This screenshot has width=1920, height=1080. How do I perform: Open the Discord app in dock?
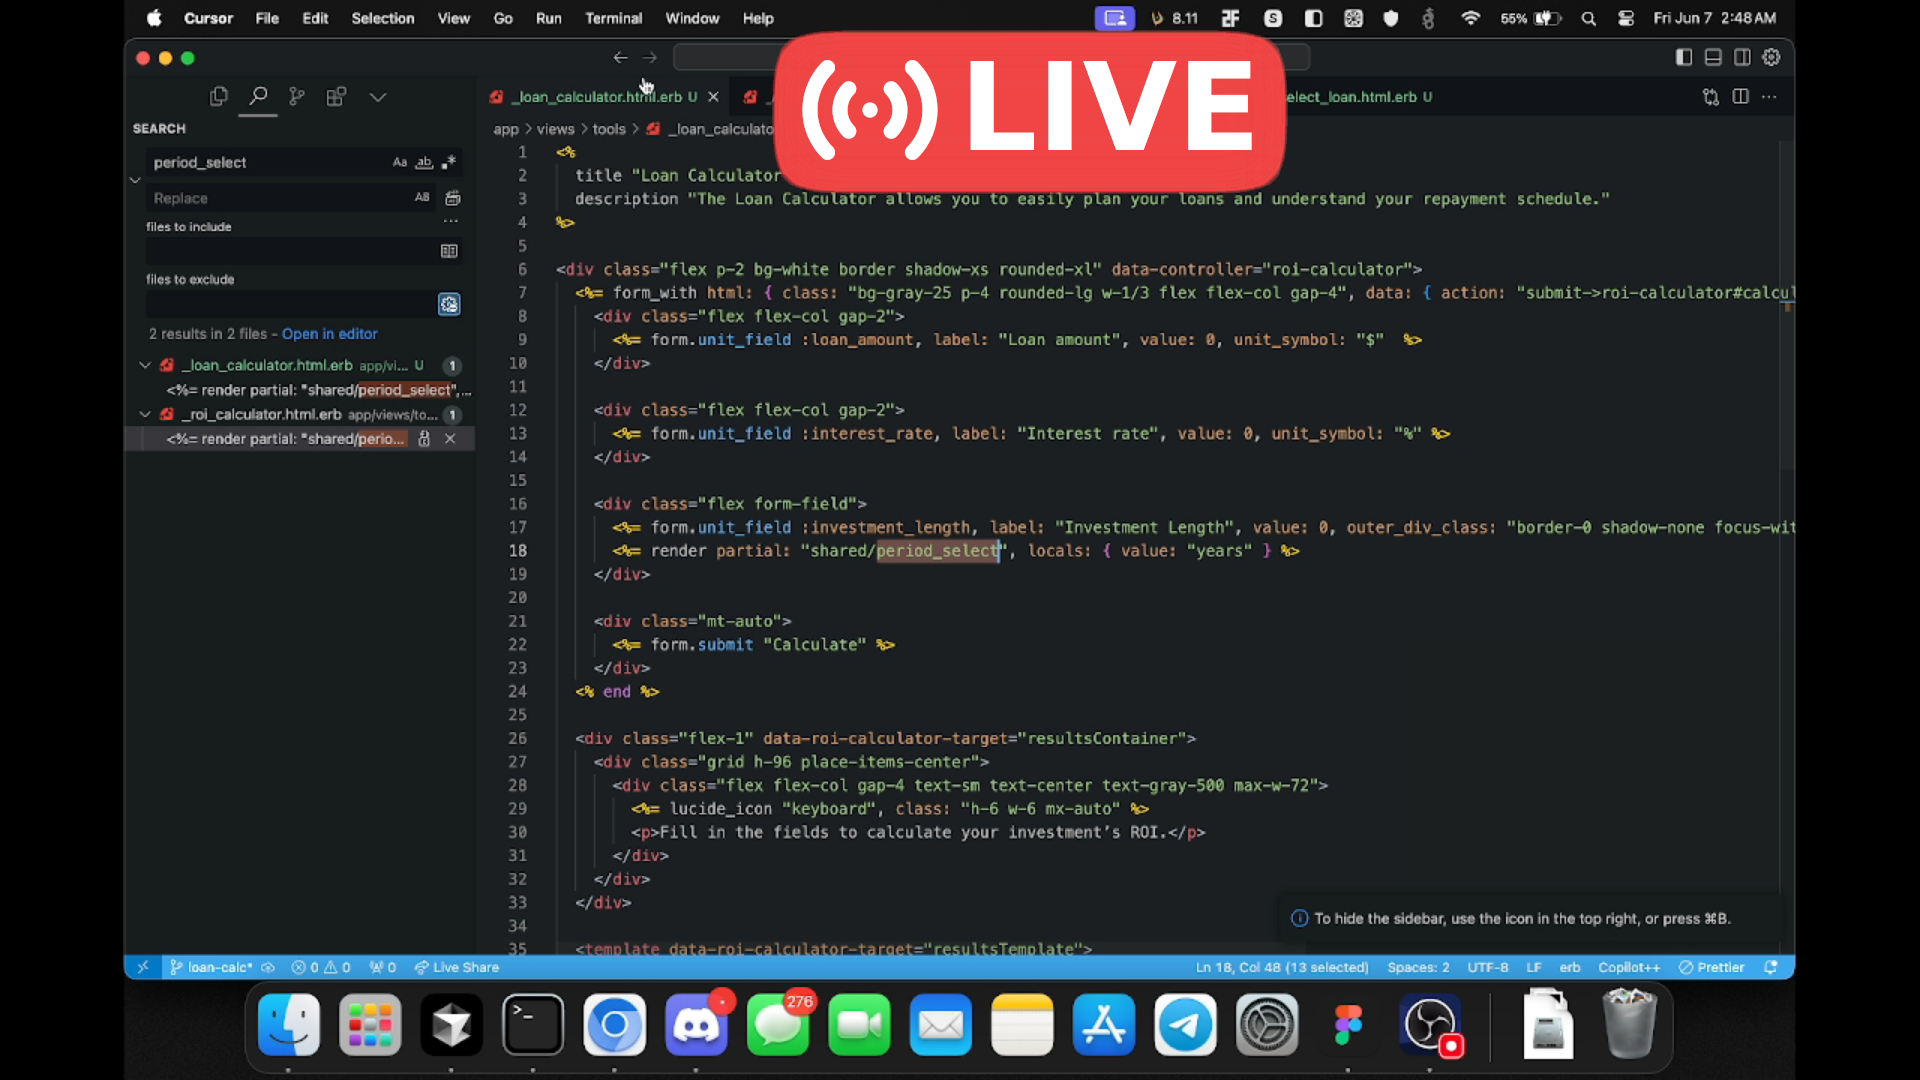(696, 1025)
